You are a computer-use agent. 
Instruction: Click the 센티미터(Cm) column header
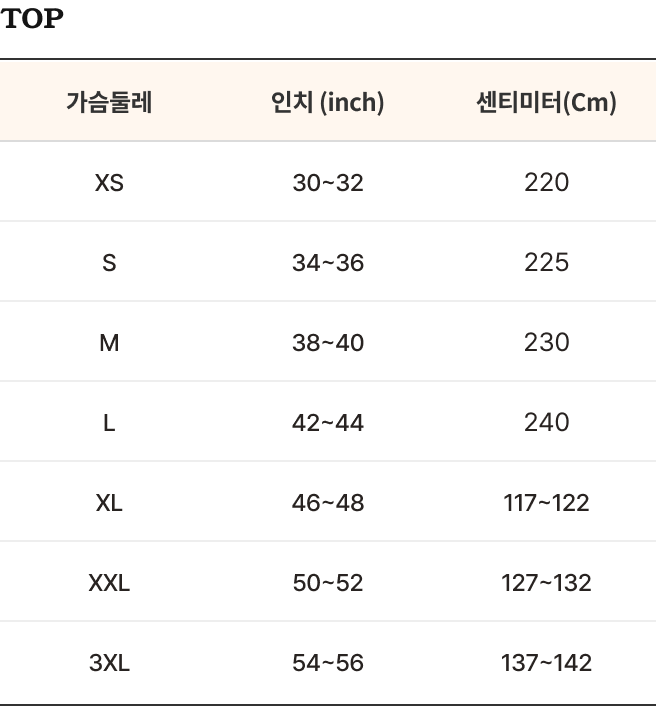546,102
